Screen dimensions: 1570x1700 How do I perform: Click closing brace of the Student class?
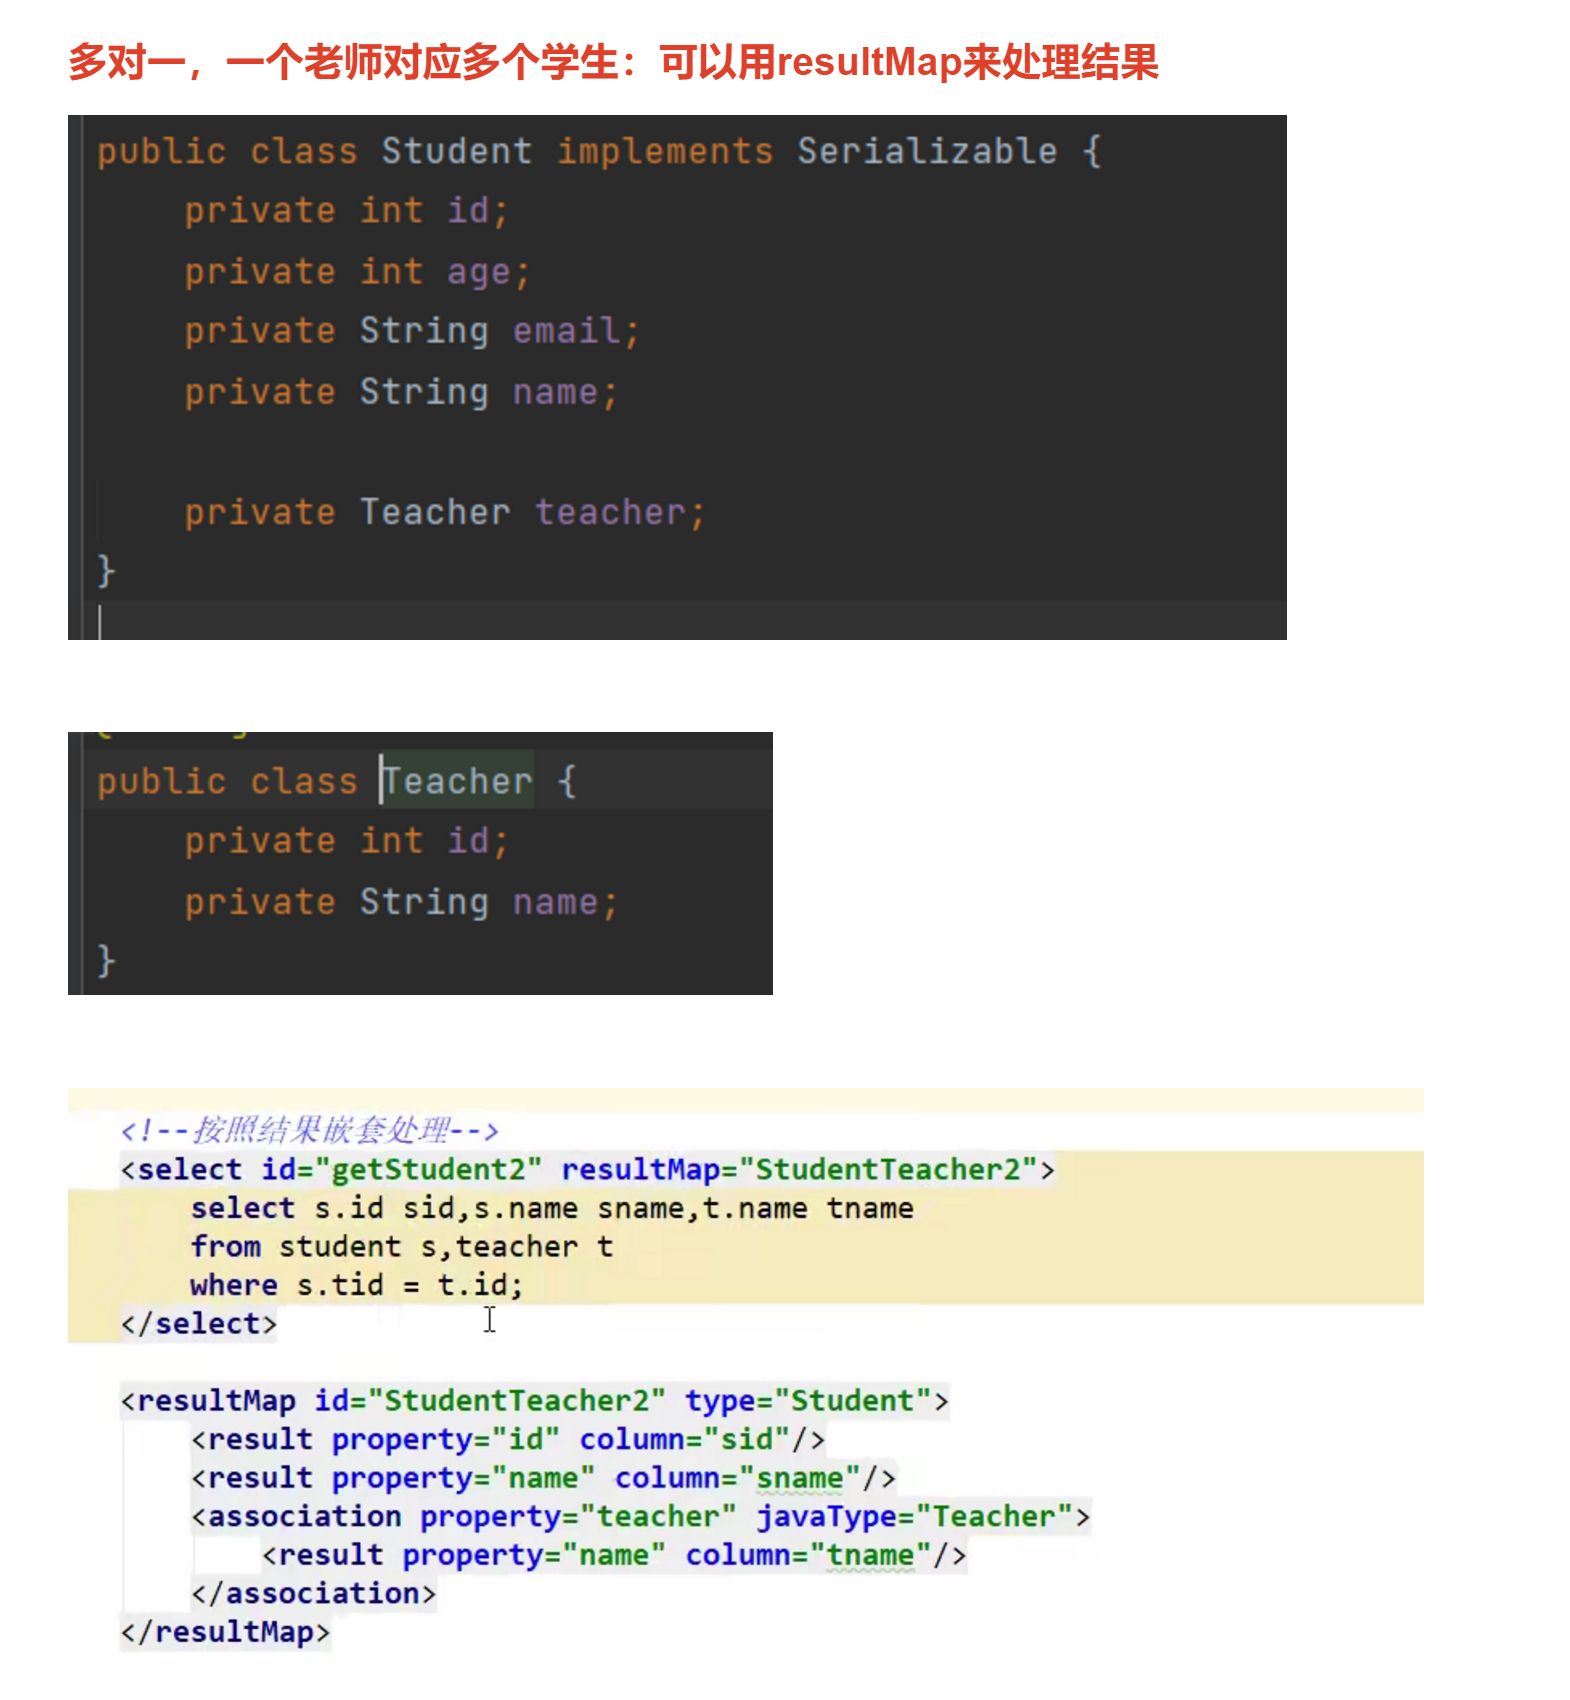(x=106, y=571)
